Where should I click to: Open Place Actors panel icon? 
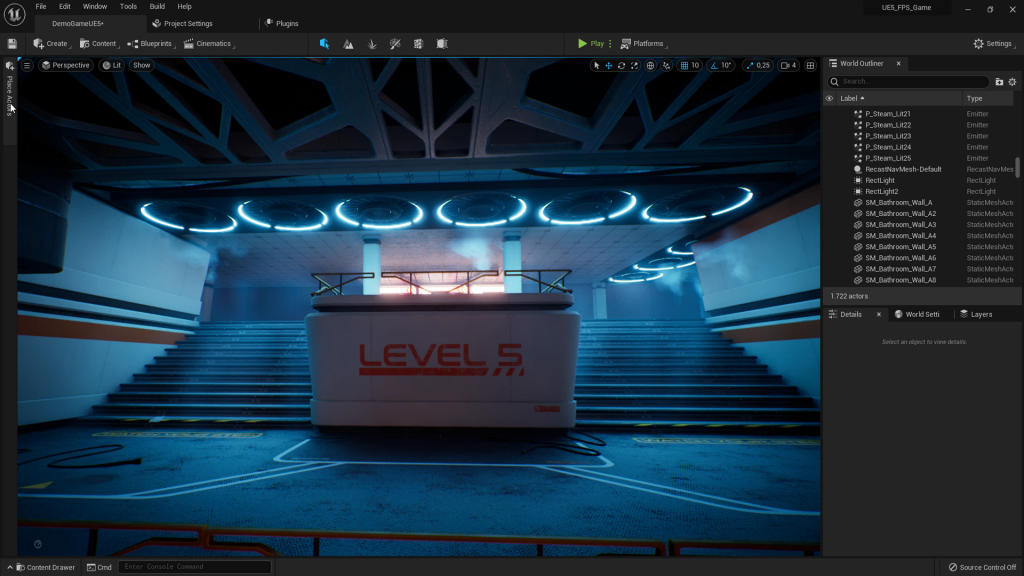10,65
